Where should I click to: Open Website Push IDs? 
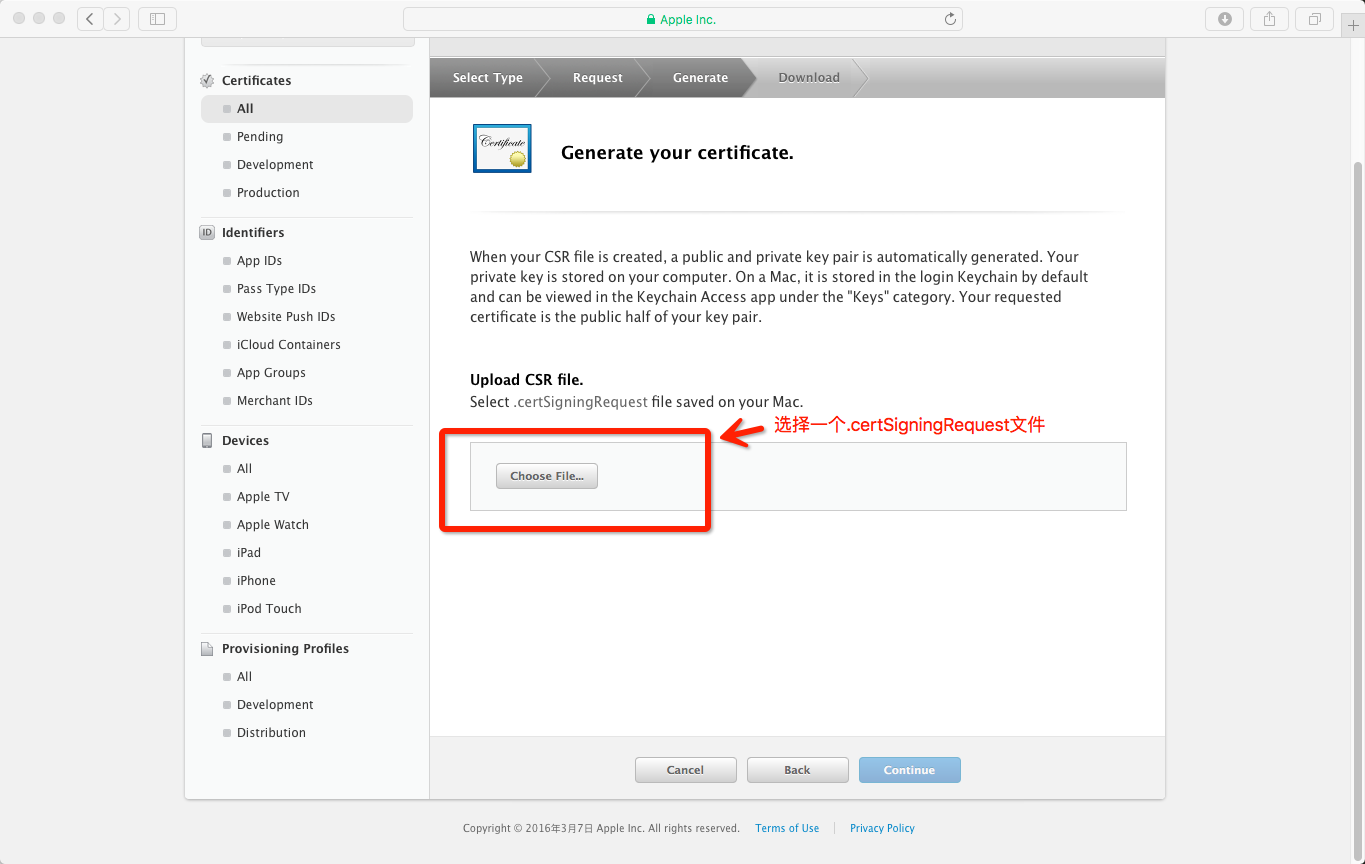pyautogui.click(x=286, y=317)
